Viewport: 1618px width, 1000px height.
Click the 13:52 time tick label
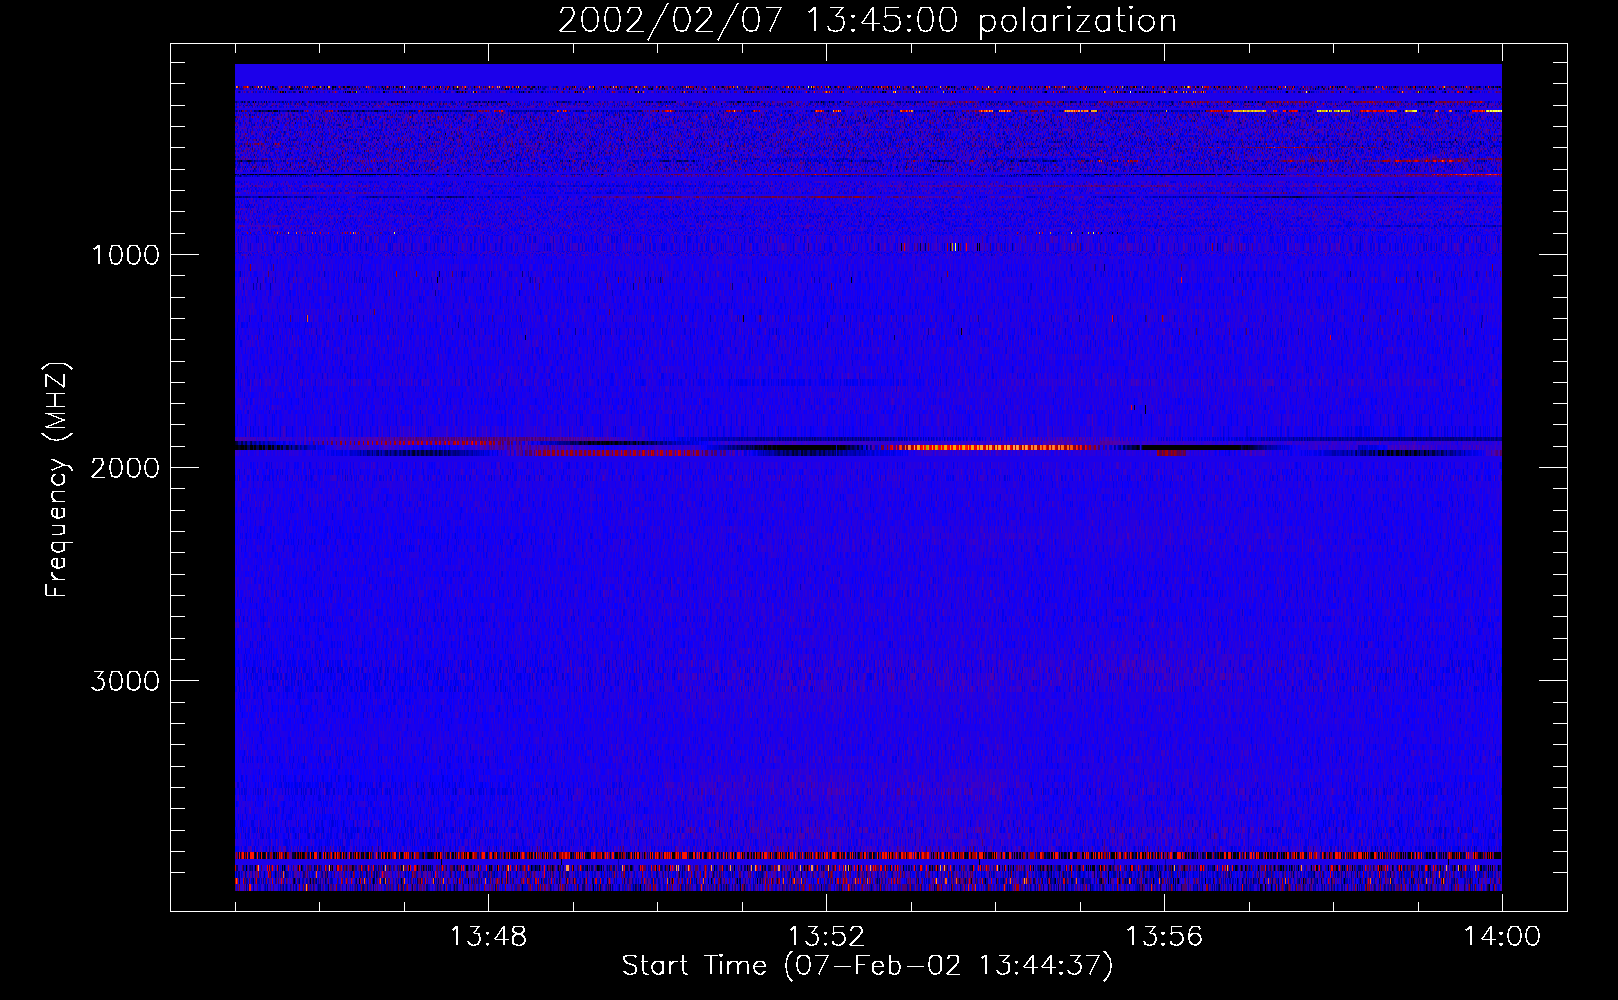[826, 937]
